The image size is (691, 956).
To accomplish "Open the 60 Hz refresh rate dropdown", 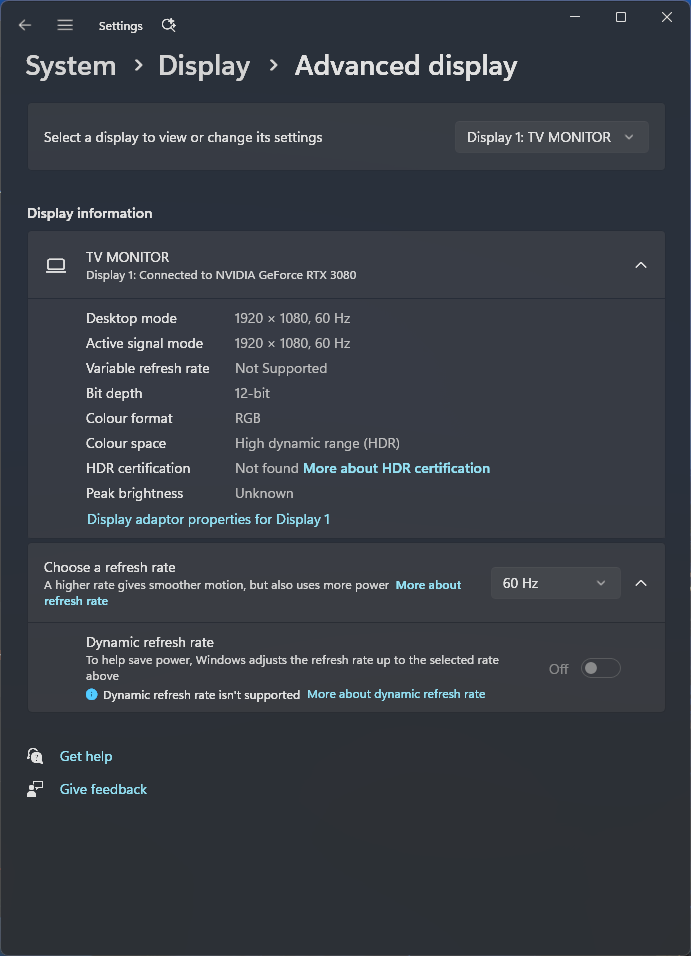I will click(x=555, y=583).
